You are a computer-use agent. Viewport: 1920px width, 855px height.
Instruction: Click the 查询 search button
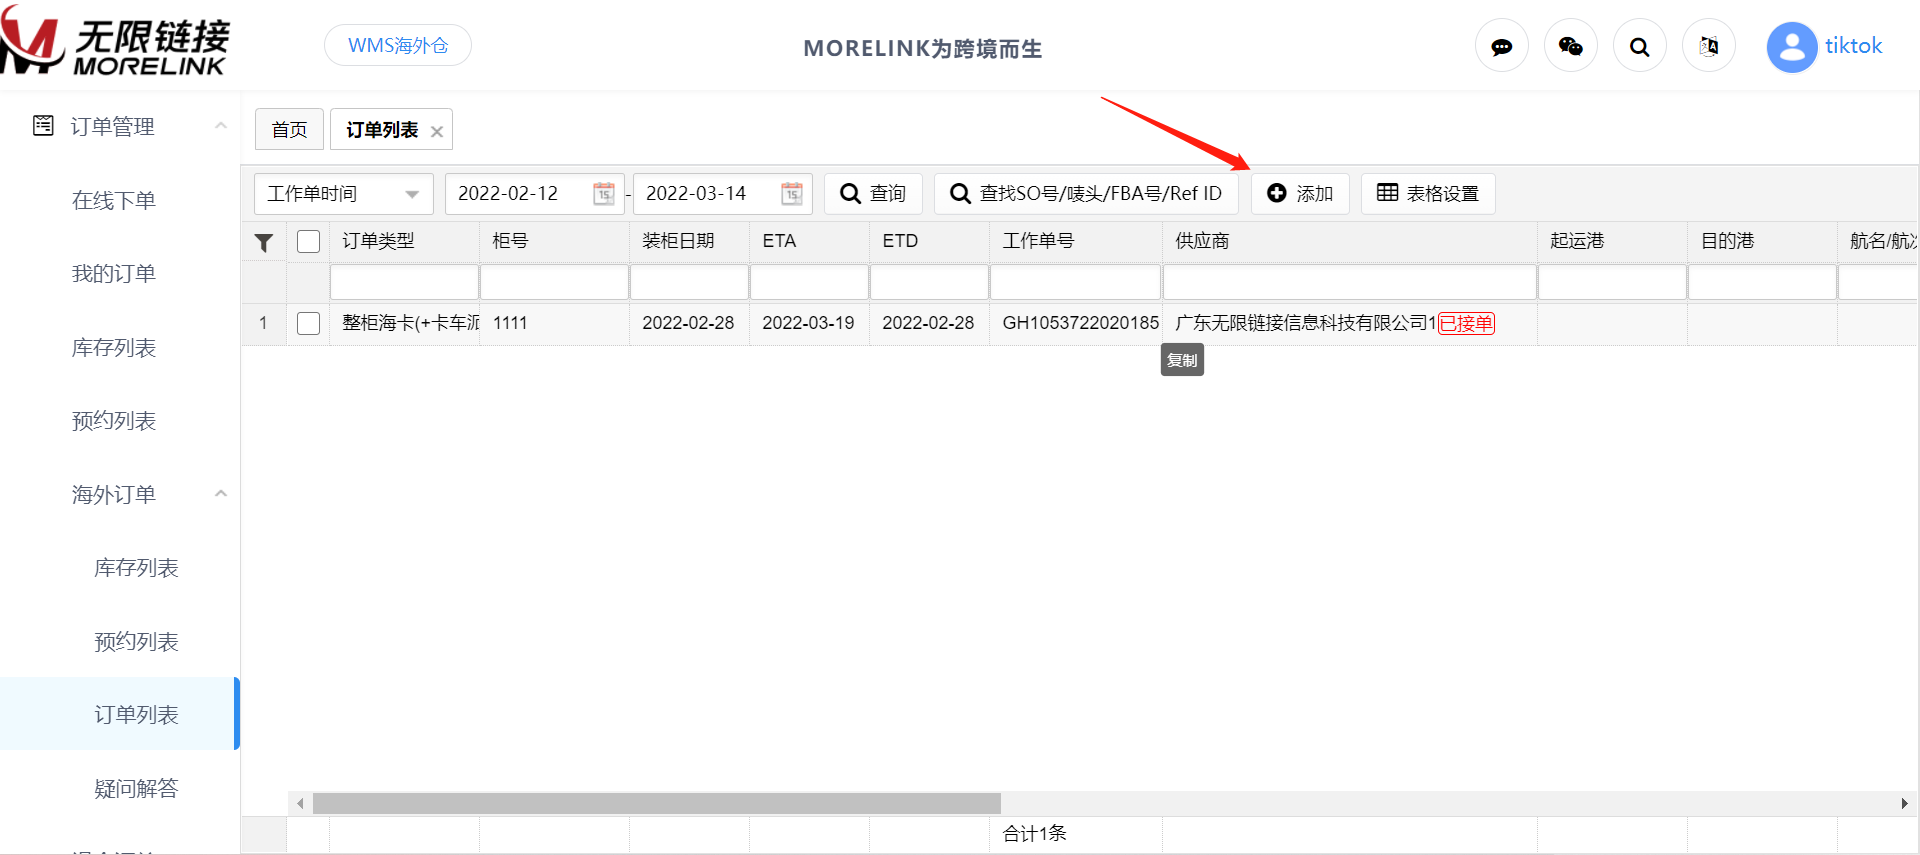pos(873,194)
